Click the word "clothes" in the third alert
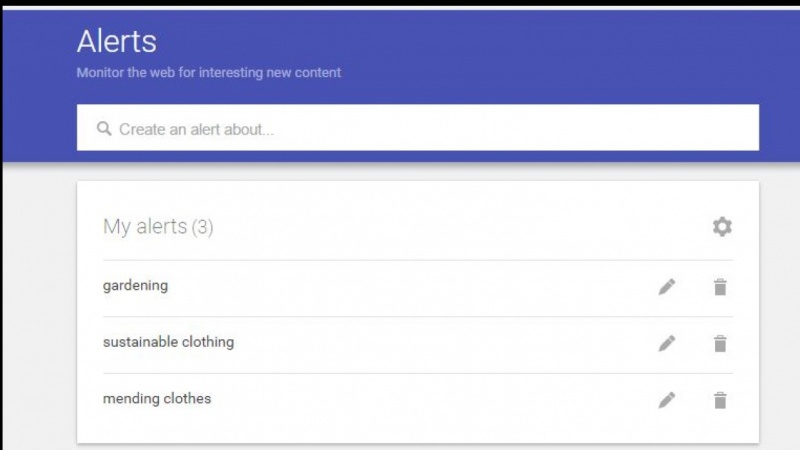 click(187, 398)
